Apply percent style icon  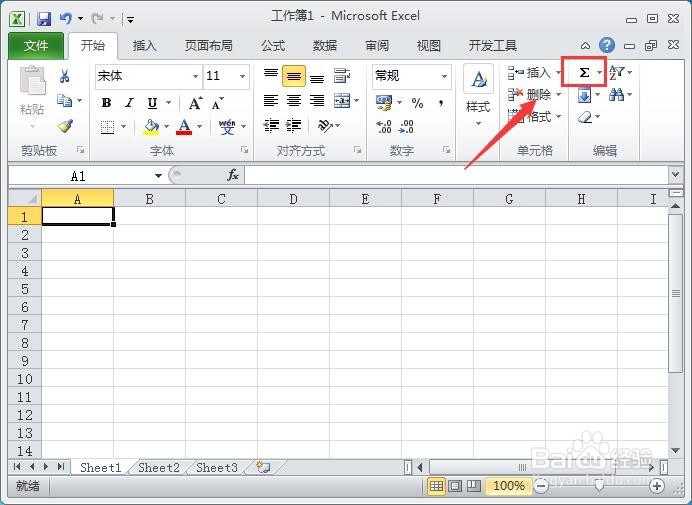tap(417, 103)
